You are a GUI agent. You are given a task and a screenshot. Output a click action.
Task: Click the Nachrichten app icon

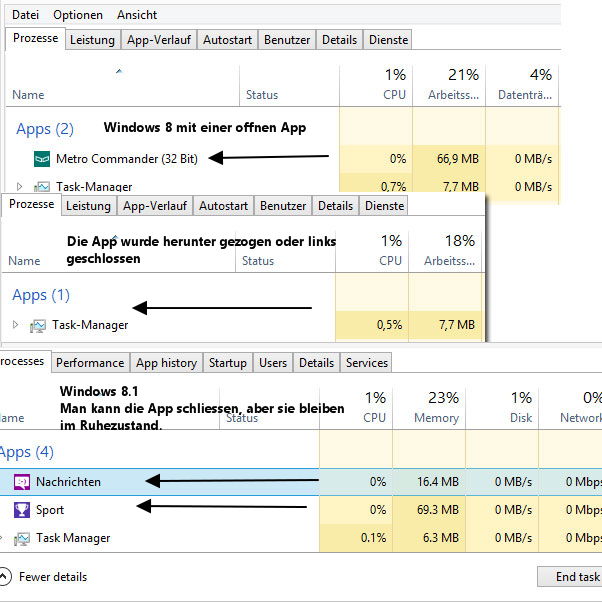click(22, 482)
